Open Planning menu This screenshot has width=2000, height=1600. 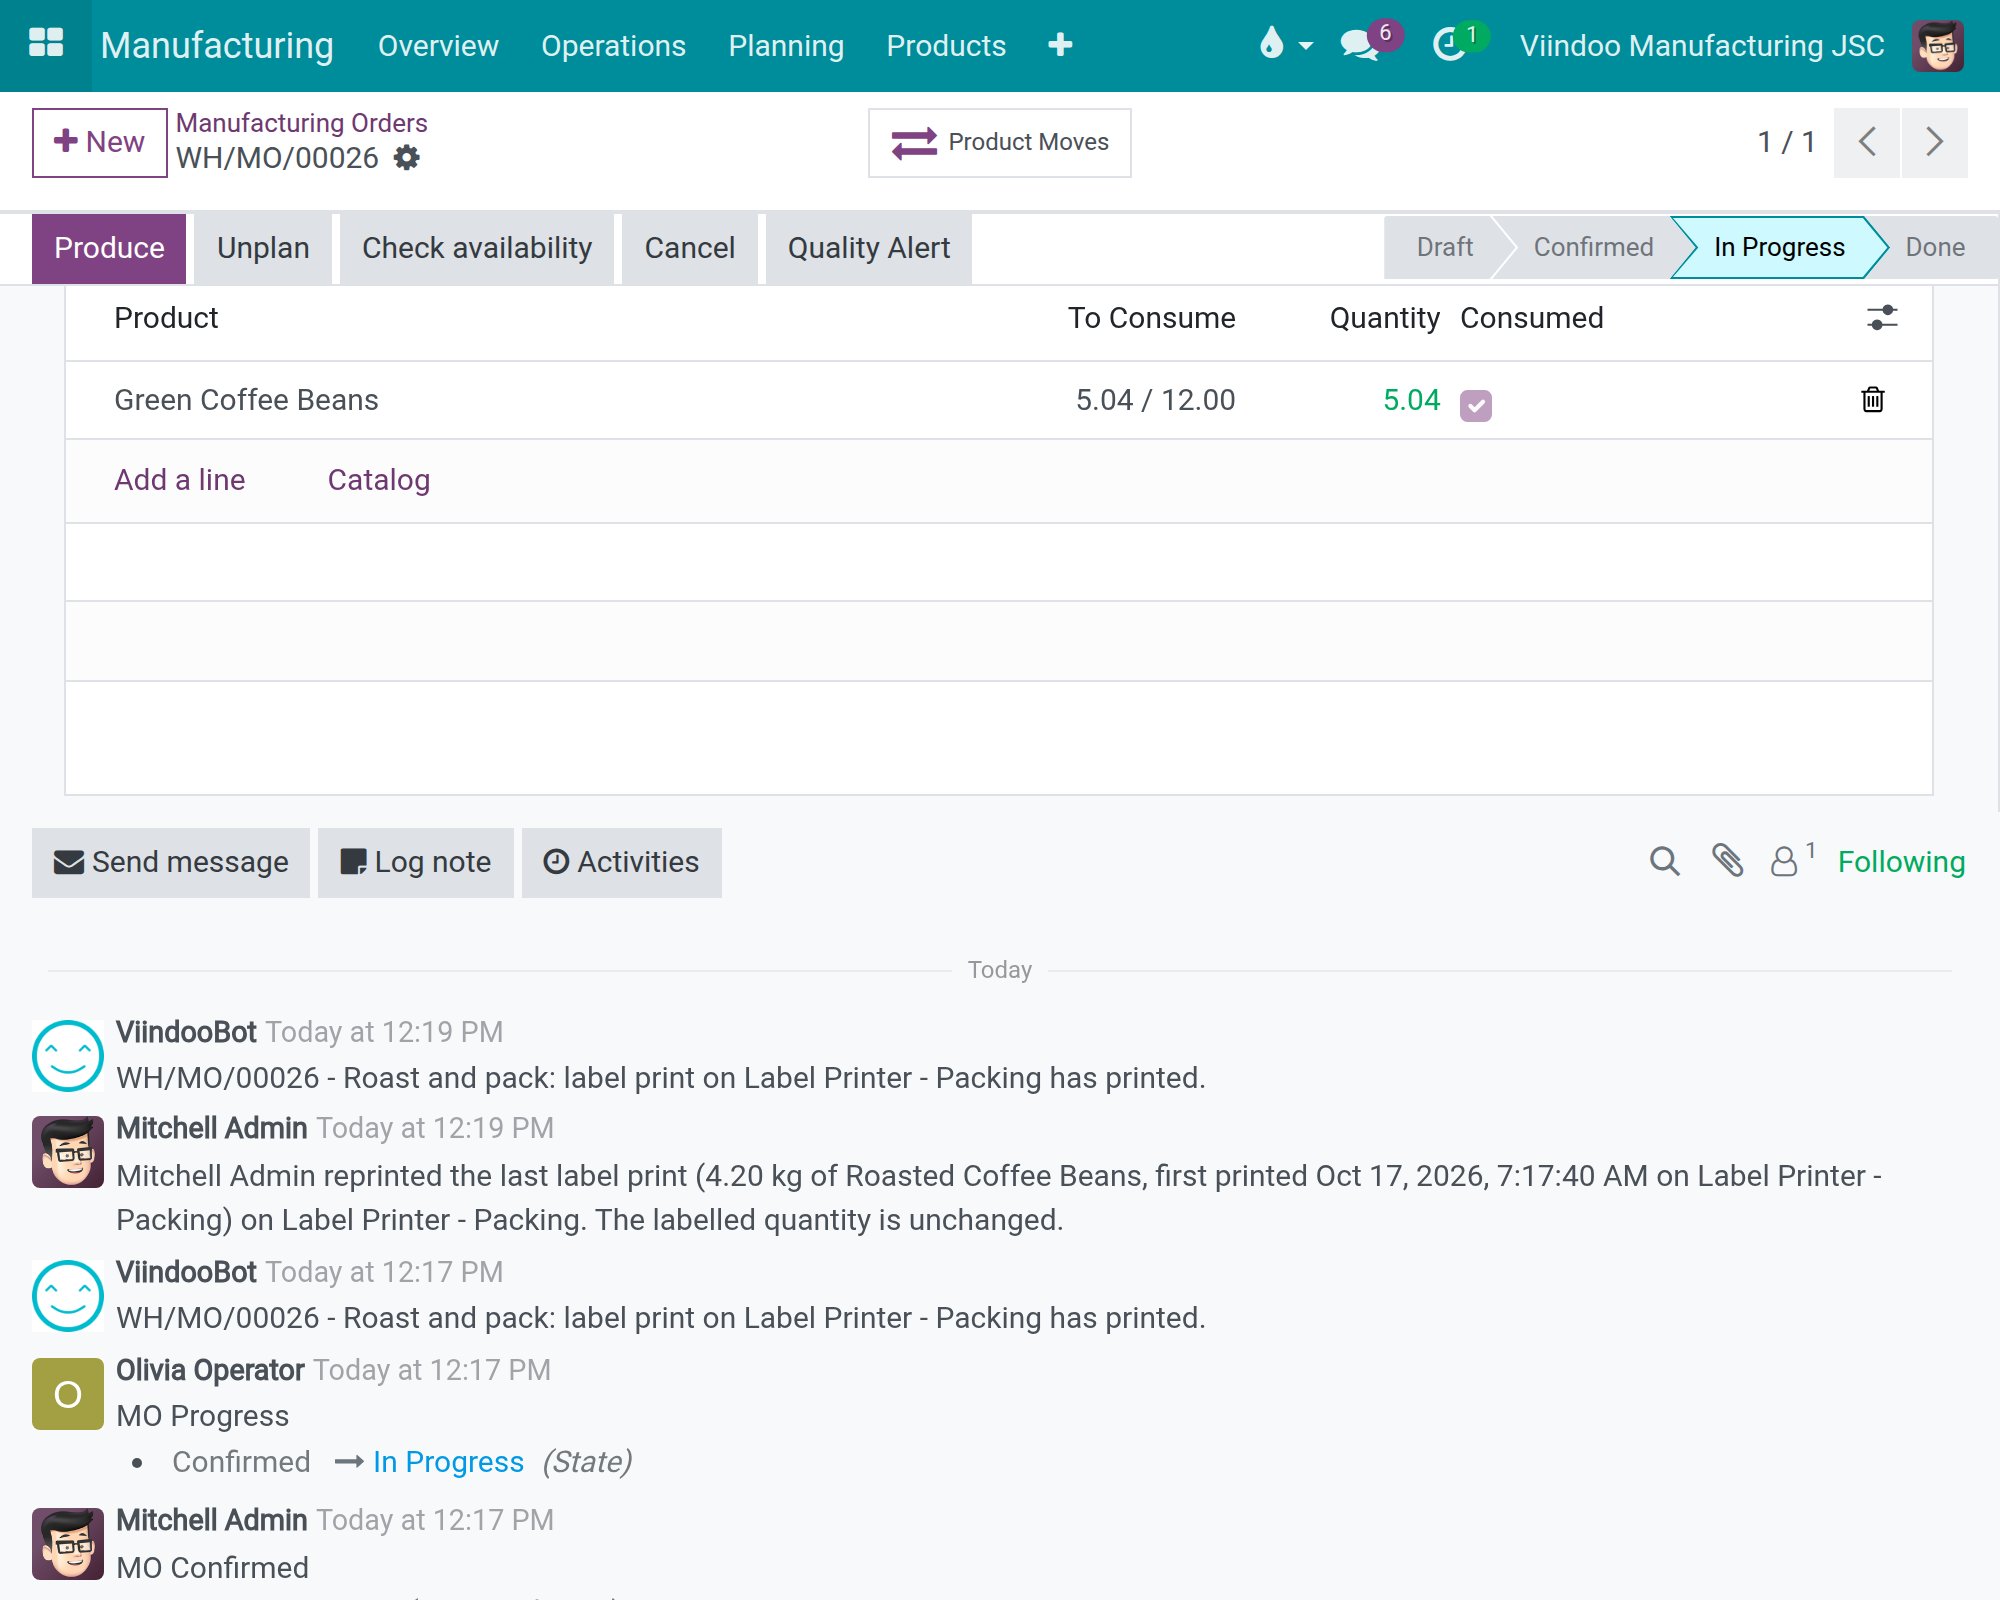786,46
